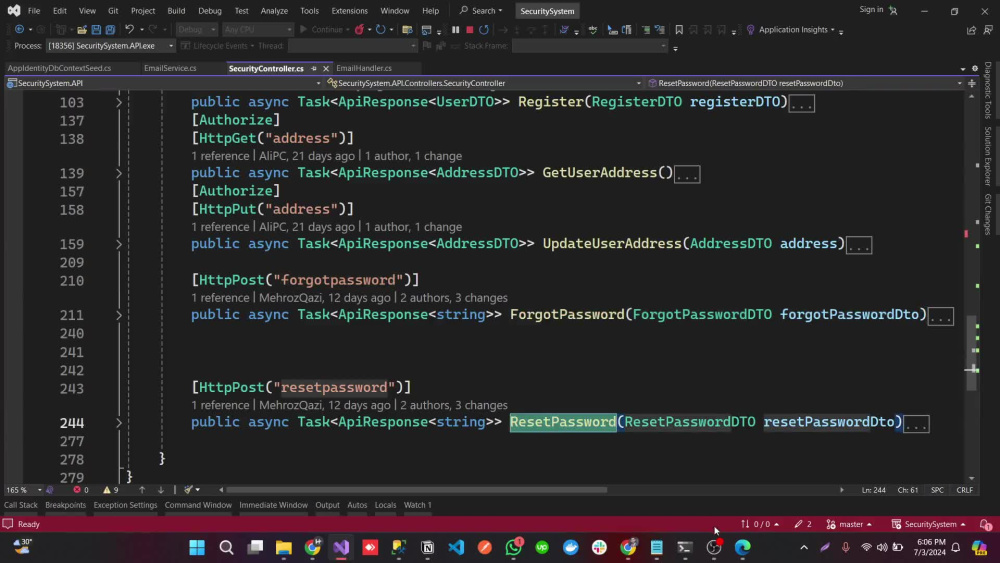Click the Continue debugging button
The height and width of the screenshot is (563, 1000).
tap(323, 29)
